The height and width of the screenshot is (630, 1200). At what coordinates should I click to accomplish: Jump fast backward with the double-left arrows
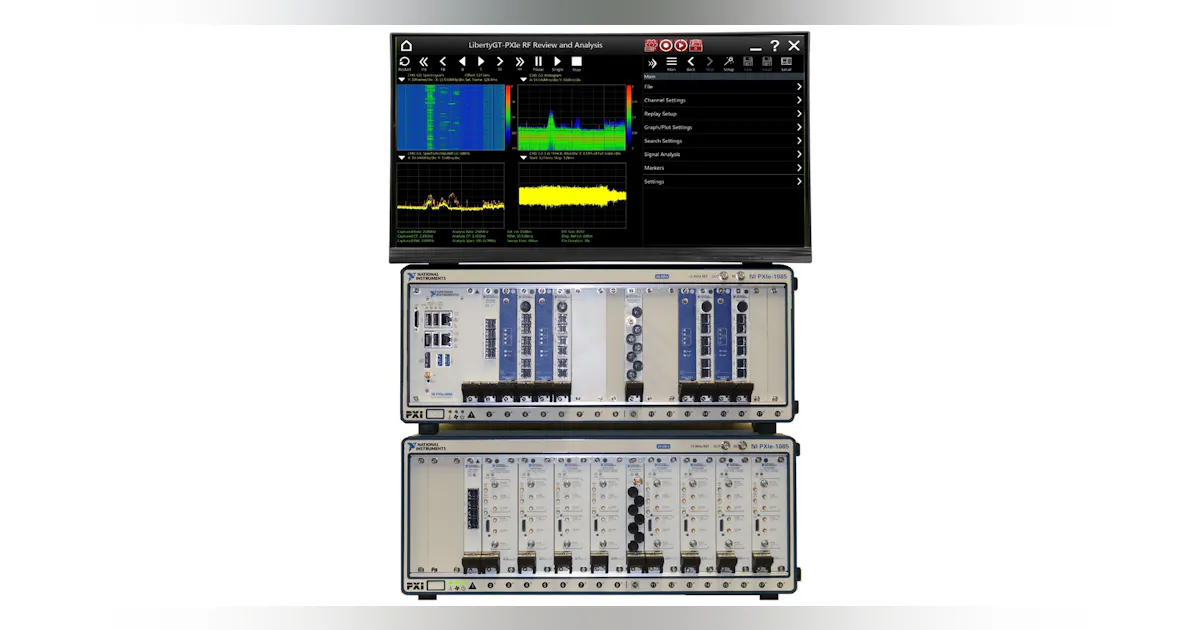(423, 62)
